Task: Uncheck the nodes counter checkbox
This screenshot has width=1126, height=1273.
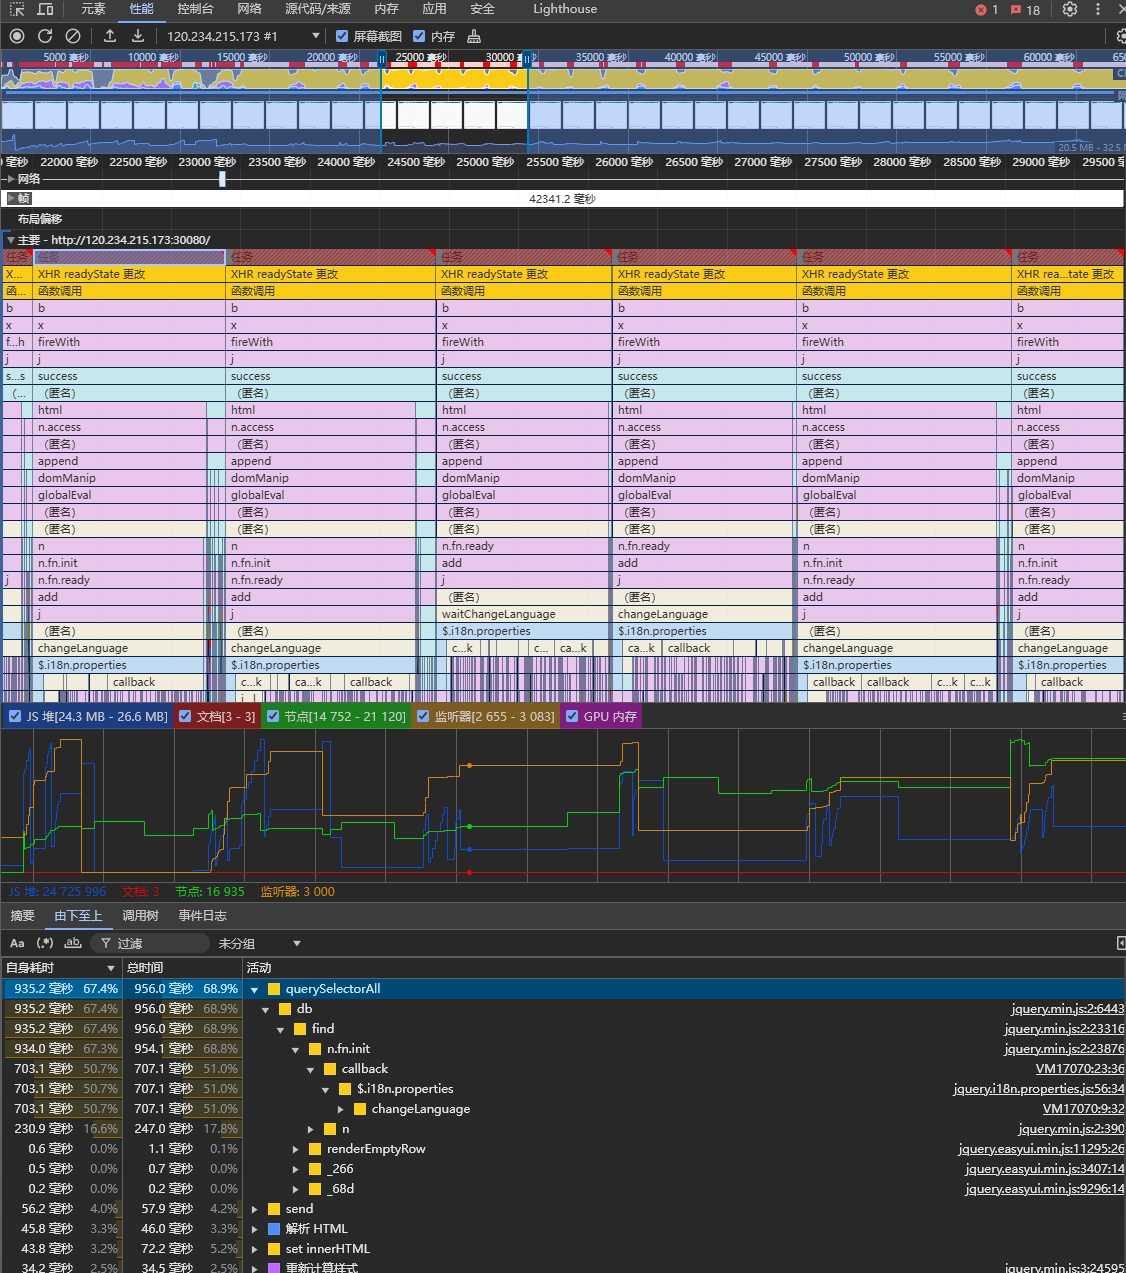Action: point(272,716)
